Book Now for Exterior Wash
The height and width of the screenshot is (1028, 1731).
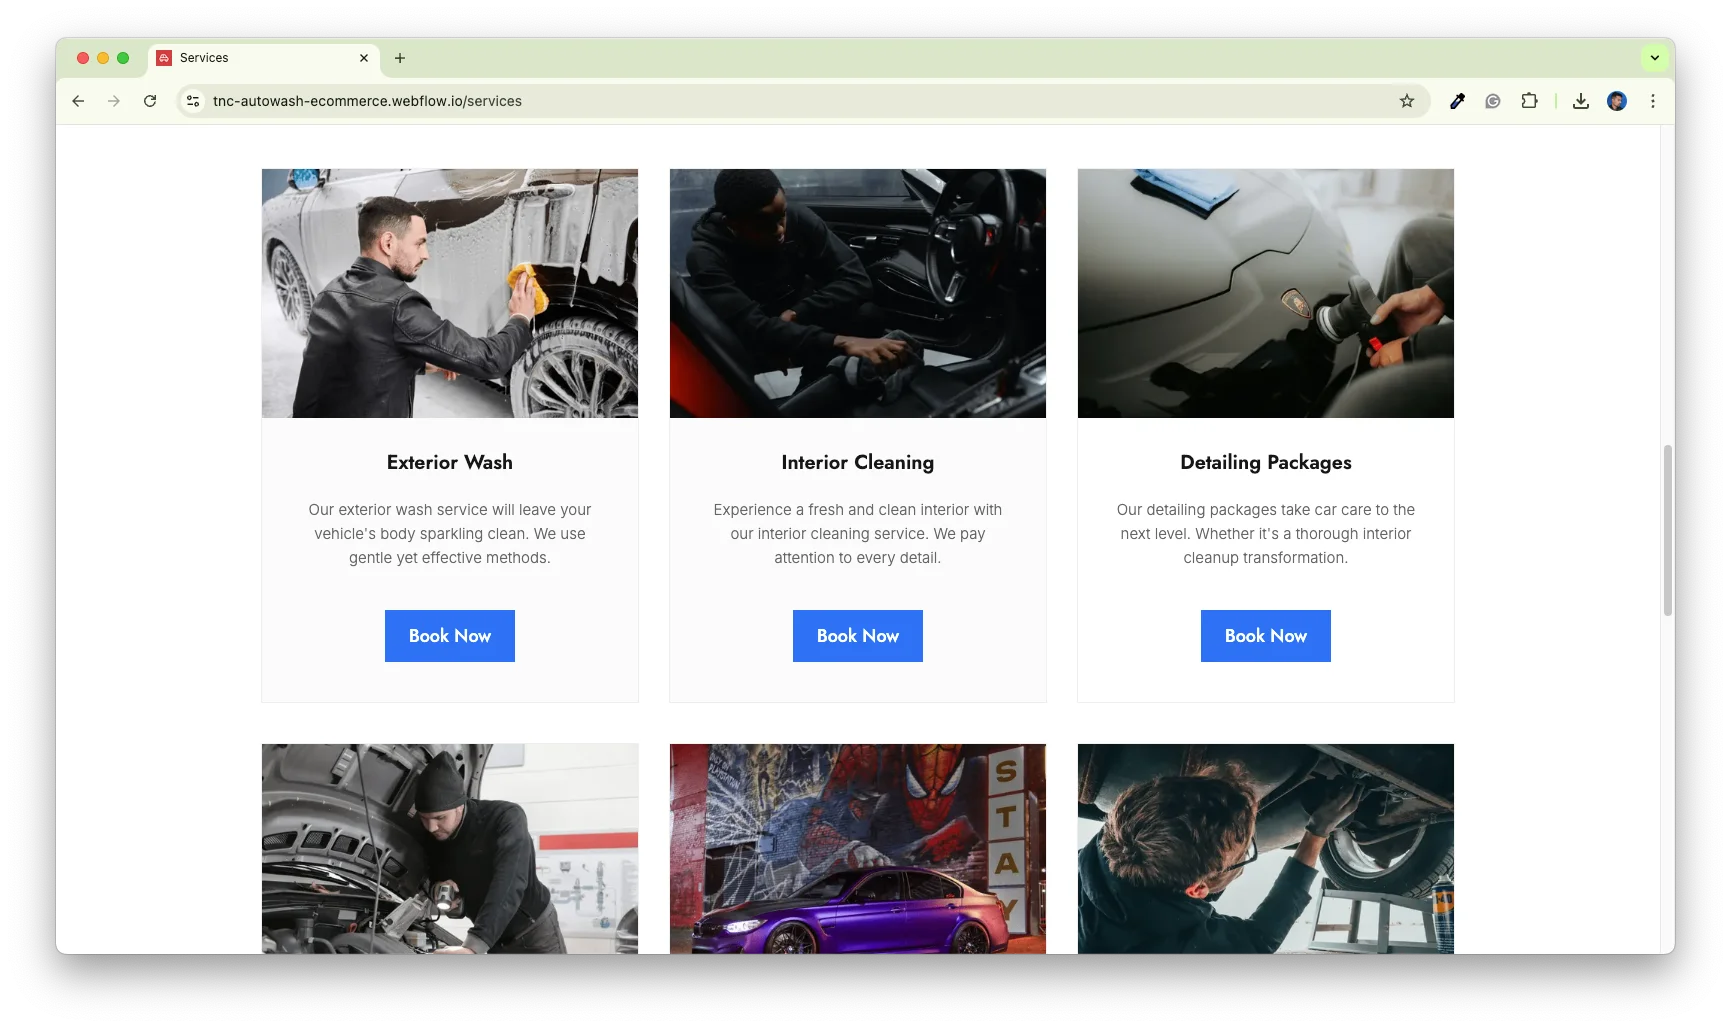click(449, 636)
